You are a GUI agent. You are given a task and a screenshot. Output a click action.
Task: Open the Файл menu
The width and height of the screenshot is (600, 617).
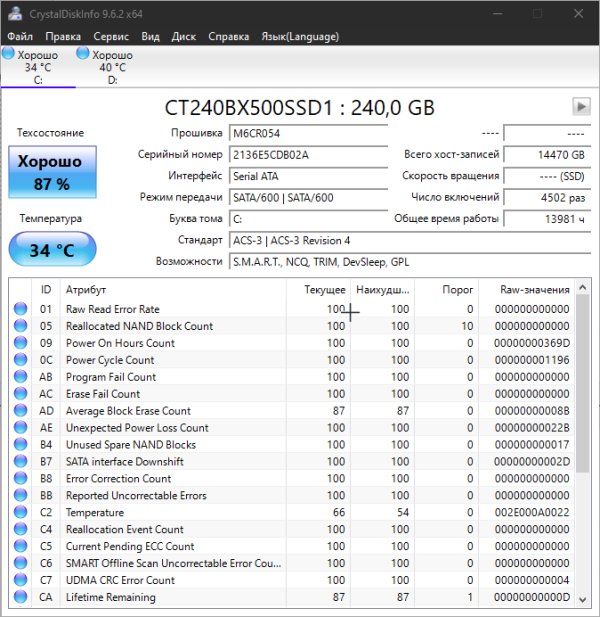19,36
